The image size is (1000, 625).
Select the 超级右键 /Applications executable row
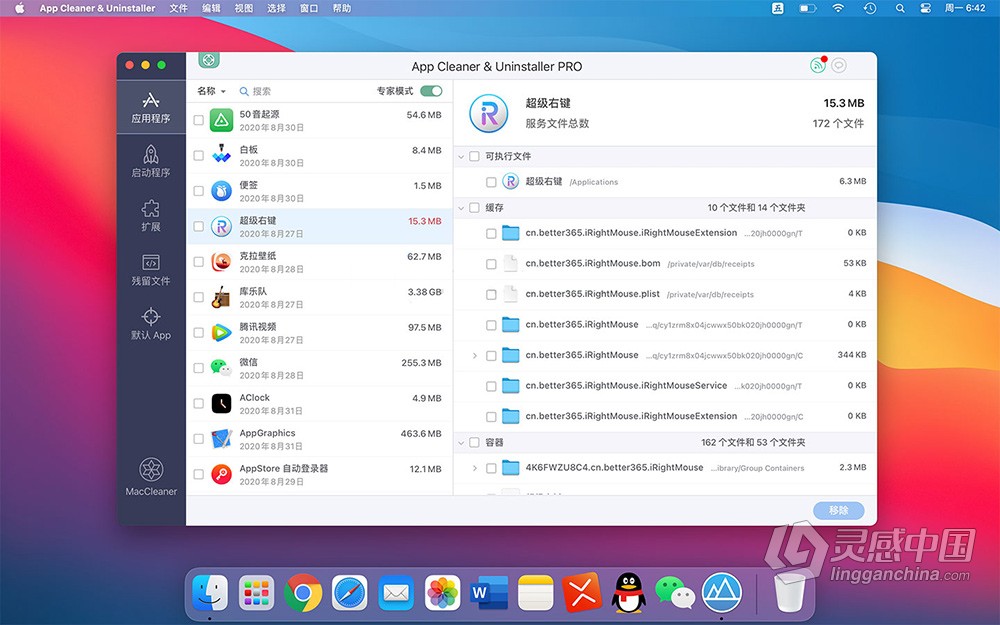pos(665,182)
